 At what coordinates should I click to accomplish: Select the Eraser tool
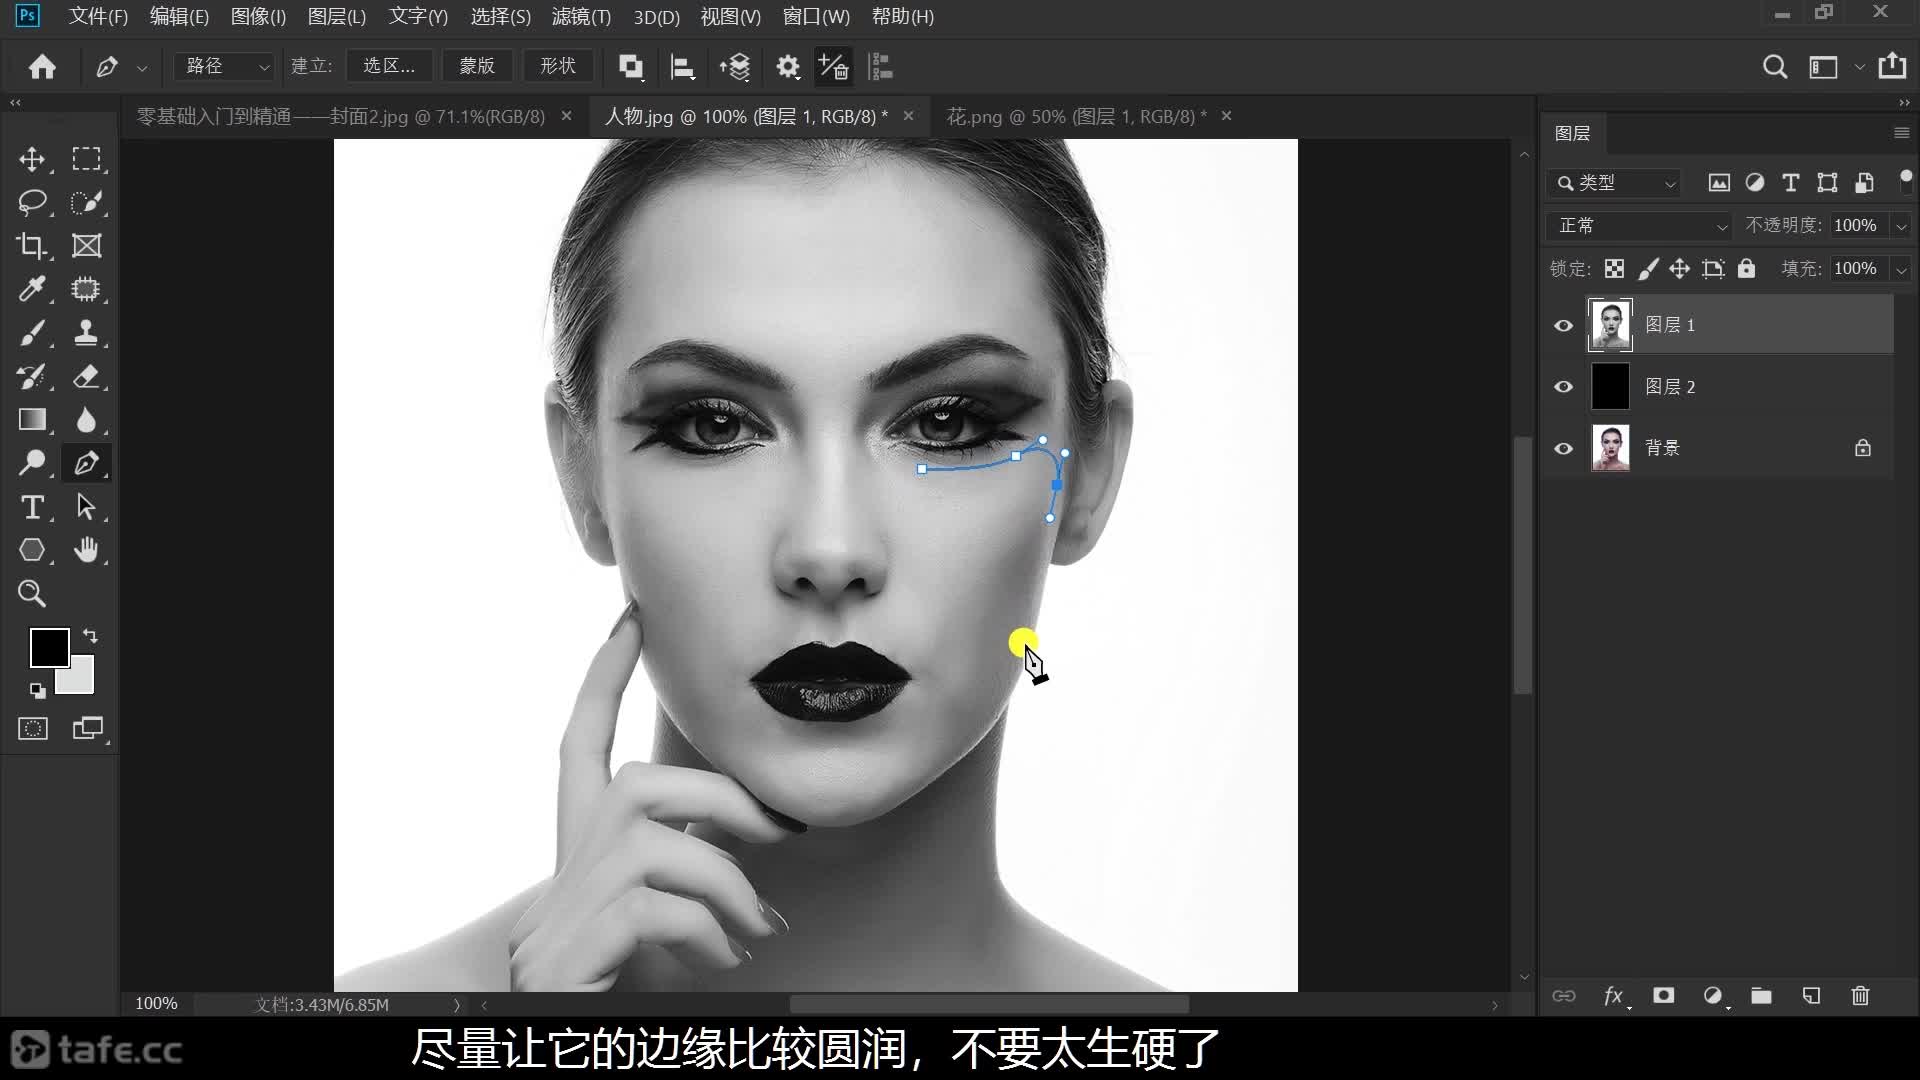[x=86, y=377]
